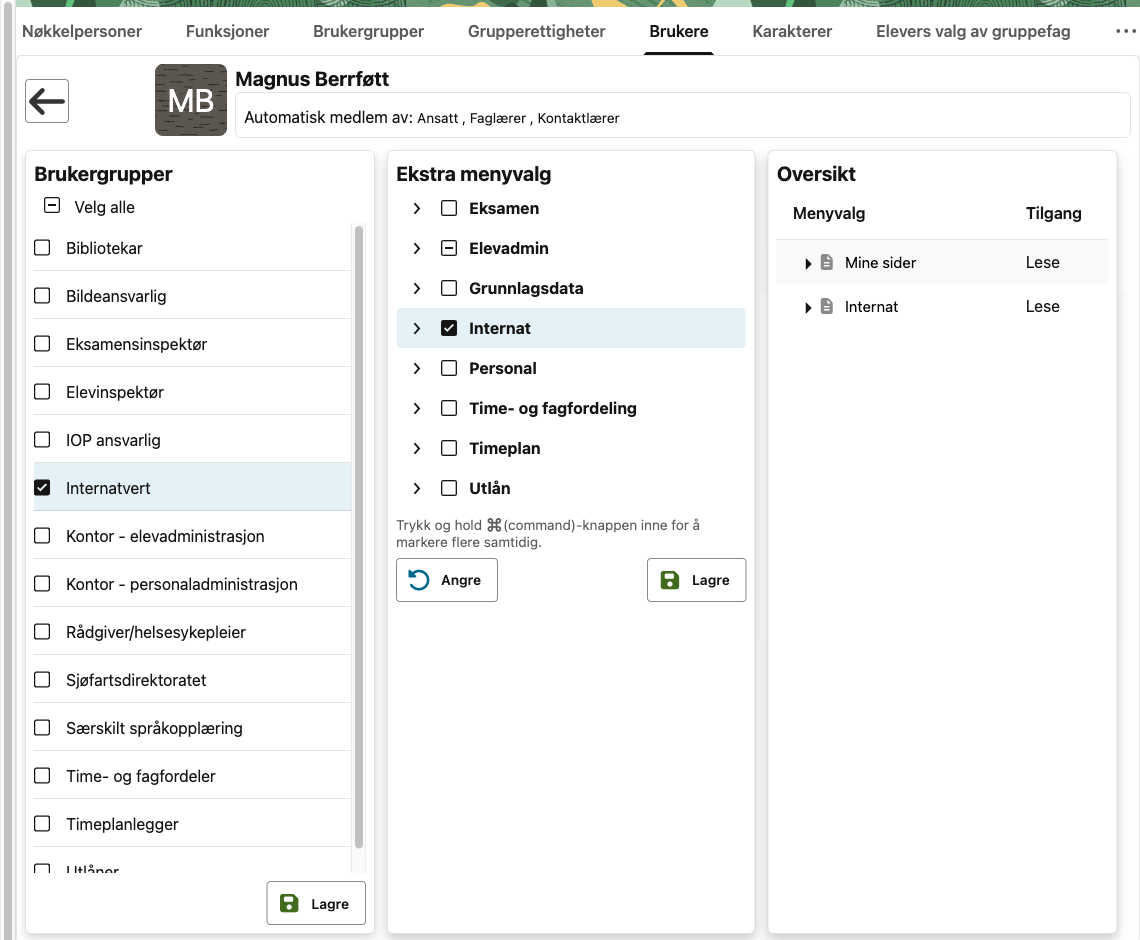Switch to the Karakterer tab
The image size is (1140, 940).
tap(792, 31)
